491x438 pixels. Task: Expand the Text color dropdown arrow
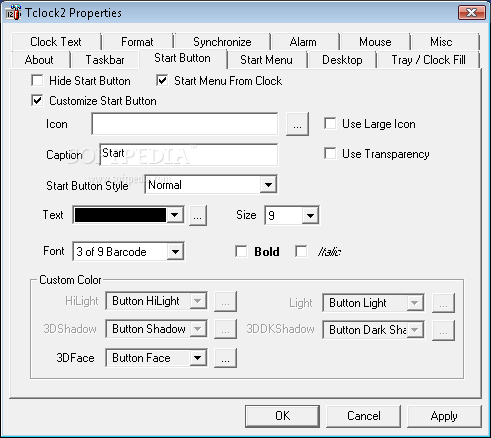click(175, 215)
